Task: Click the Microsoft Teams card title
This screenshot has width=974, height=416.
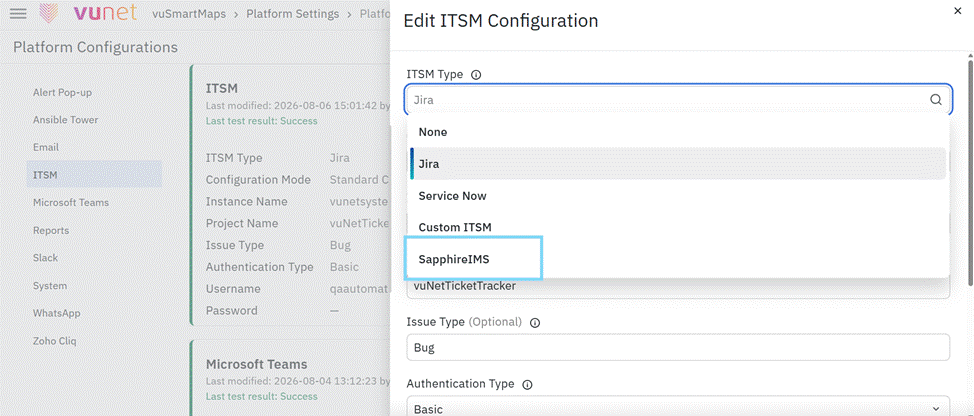Action: [x=257, y=364]
